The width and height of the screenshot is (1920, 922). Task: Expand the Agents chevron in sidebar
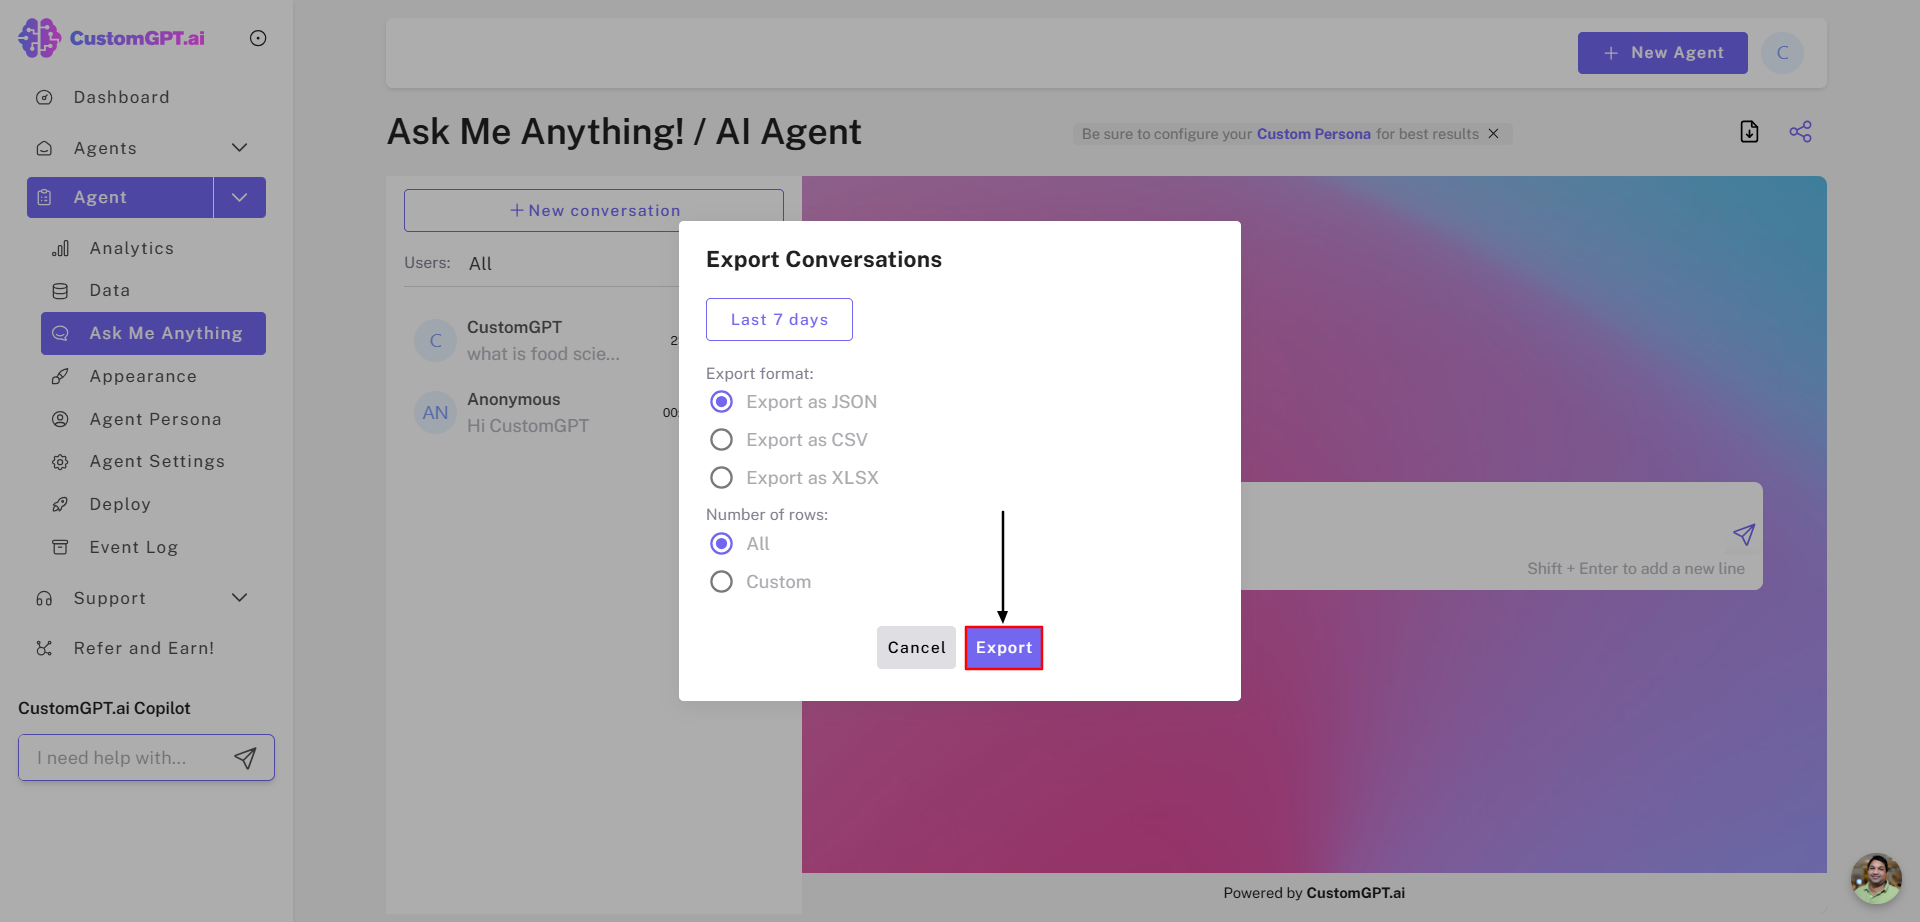pyautogui.click(x=239, y=148)
